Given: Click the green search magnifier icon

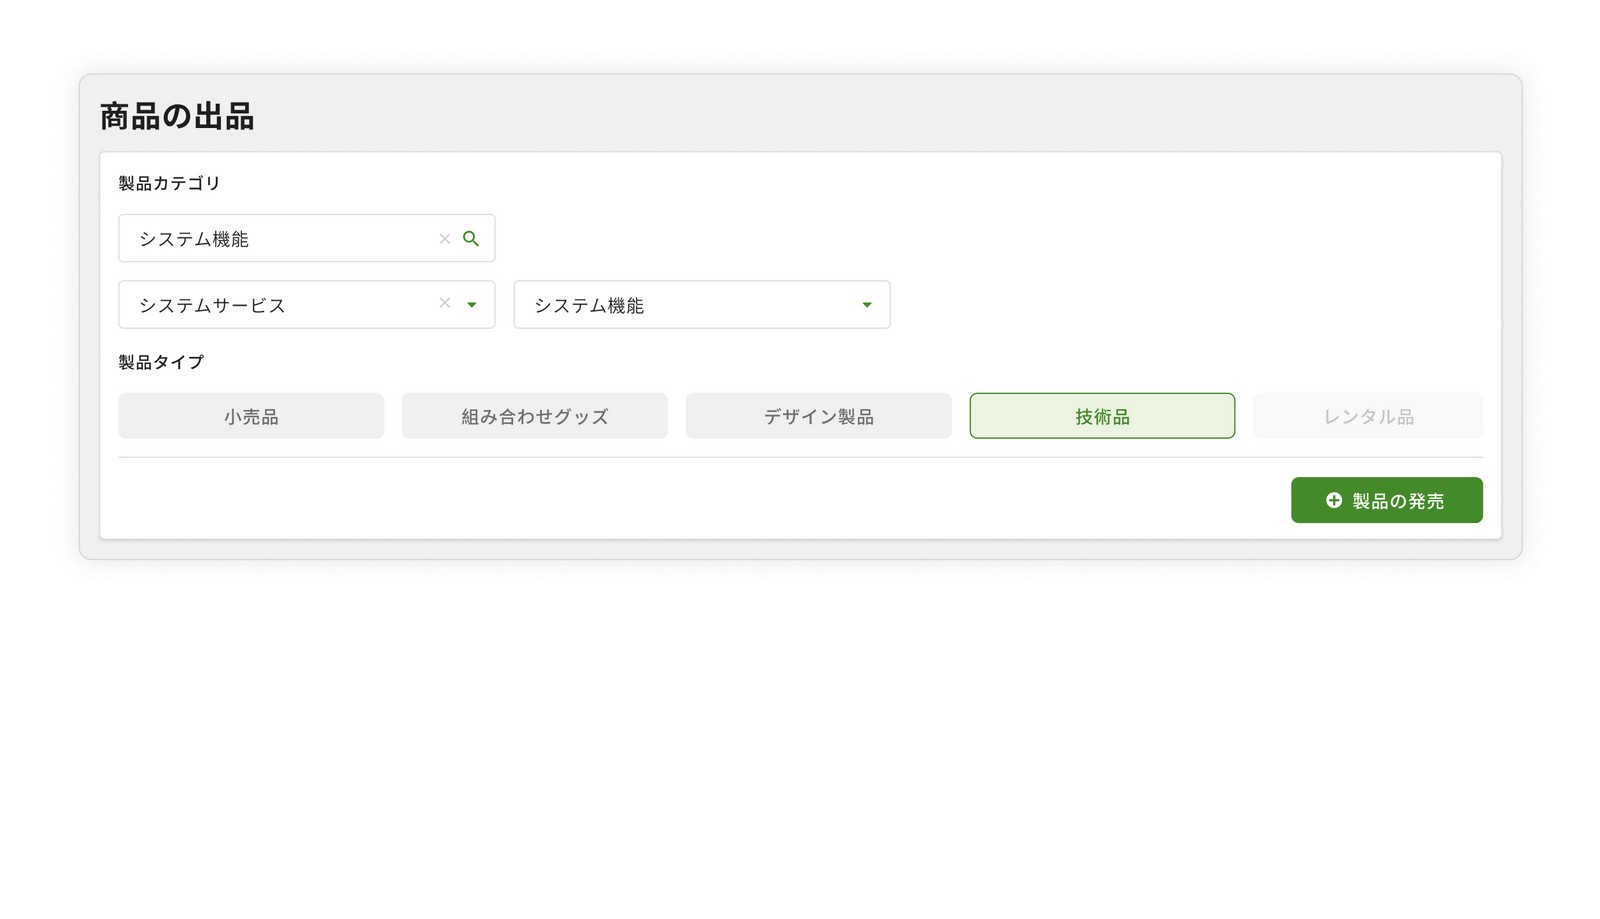Looking at the screenshot, I should [471, 239].
